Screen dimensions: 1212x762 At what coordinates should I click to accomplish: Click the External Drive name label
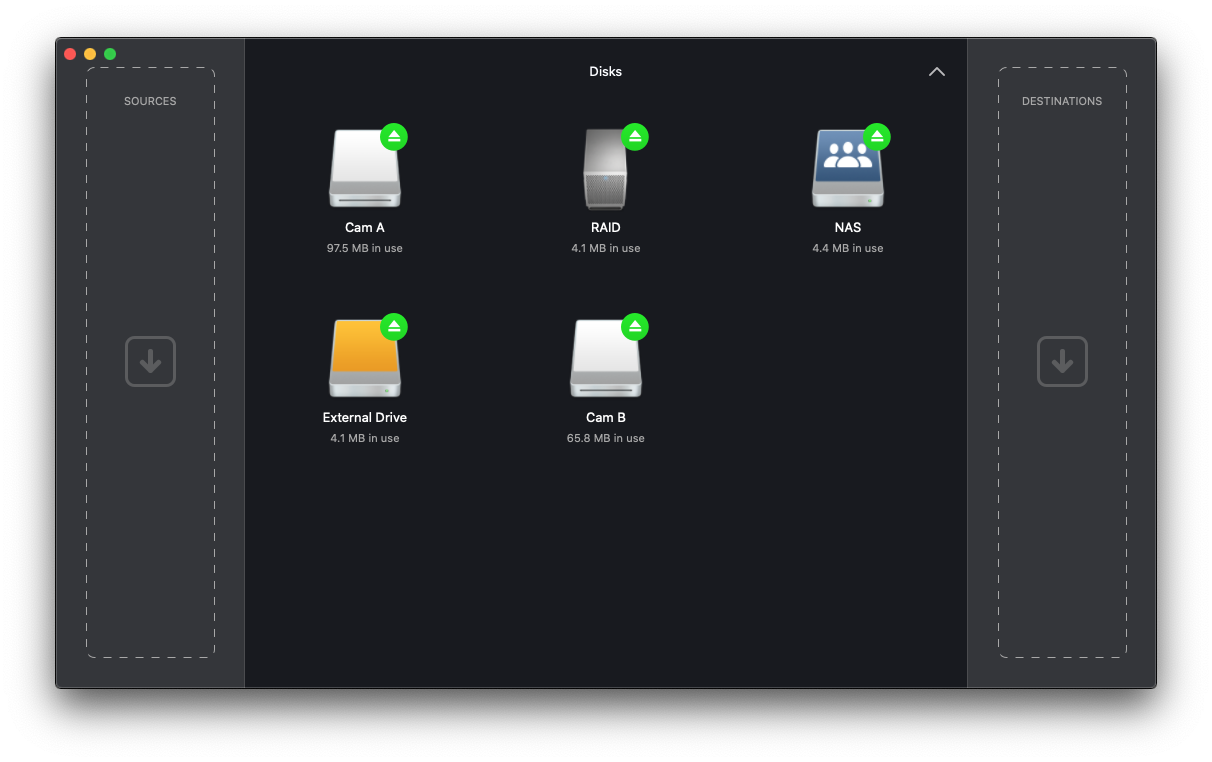[365, 418]
